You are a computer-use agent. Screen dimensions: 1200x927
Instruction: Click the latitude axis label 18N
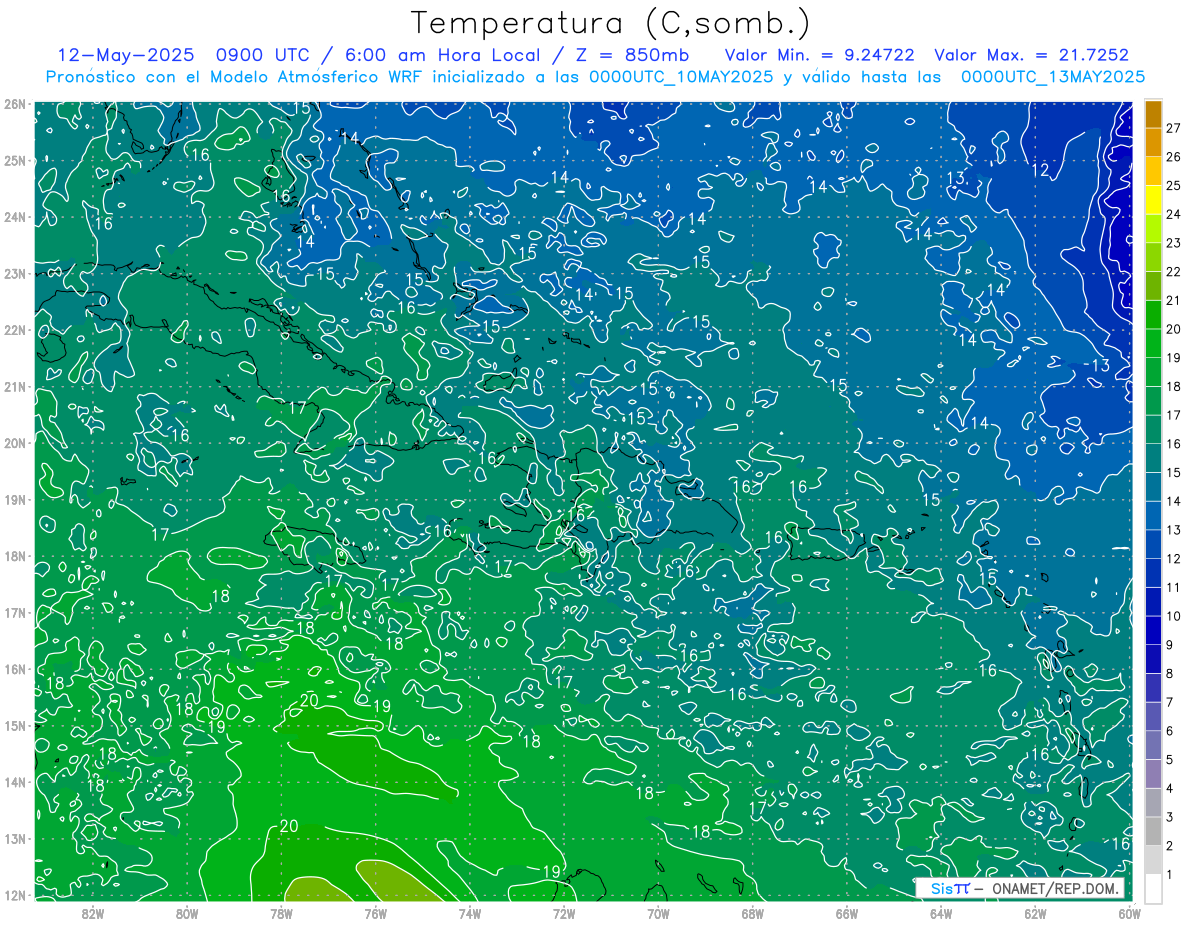click(15, 557)
